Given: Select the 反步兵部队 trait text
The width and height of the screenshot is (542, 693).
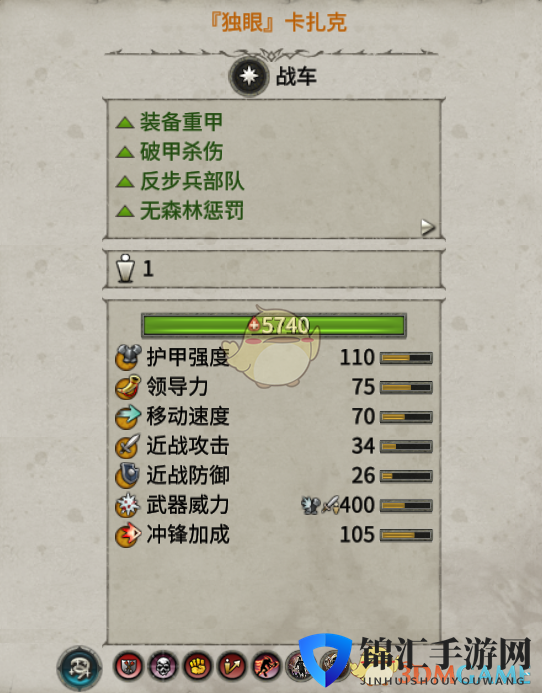Looking at the screenshot, I should [x=192, y=181].
